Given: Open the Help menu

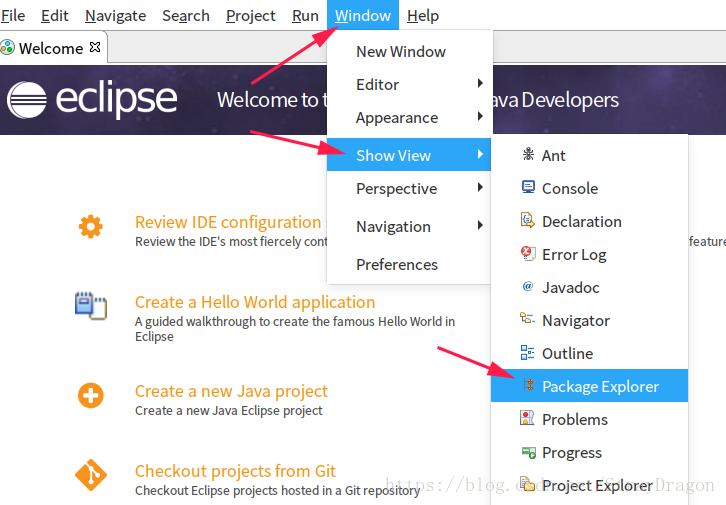Looking at the screenshot, I should coord(423,16).
